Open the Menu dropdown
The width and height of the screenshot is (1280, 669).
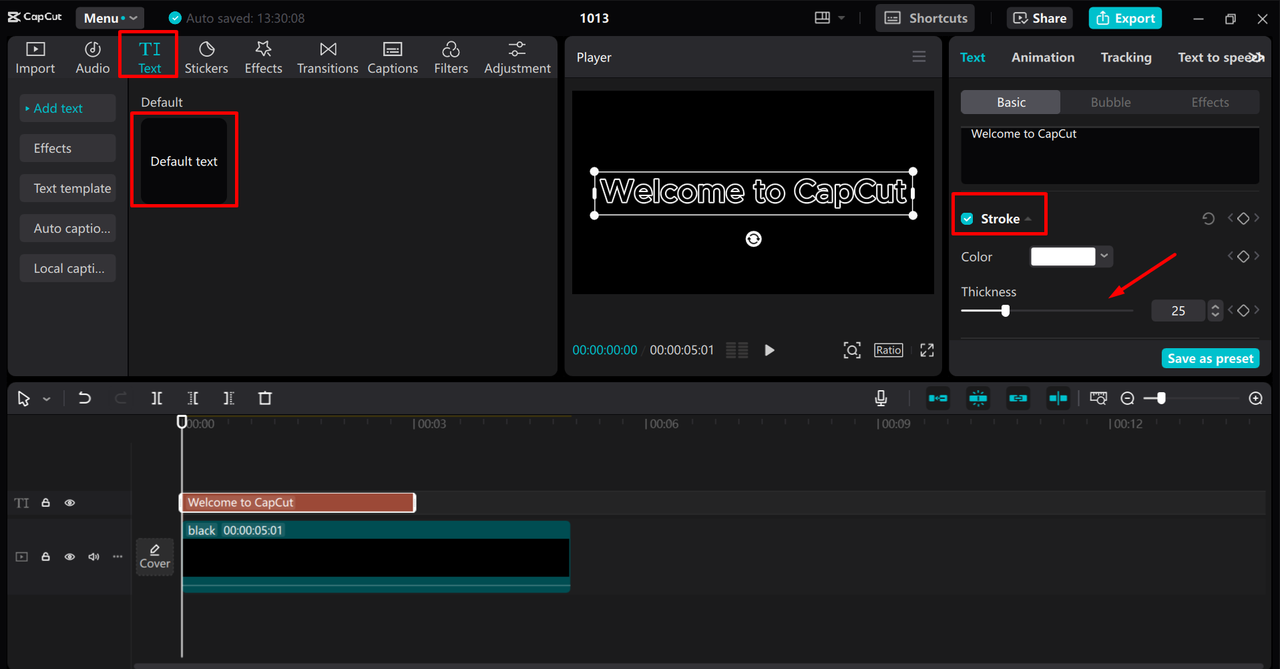tap(110, 18)
